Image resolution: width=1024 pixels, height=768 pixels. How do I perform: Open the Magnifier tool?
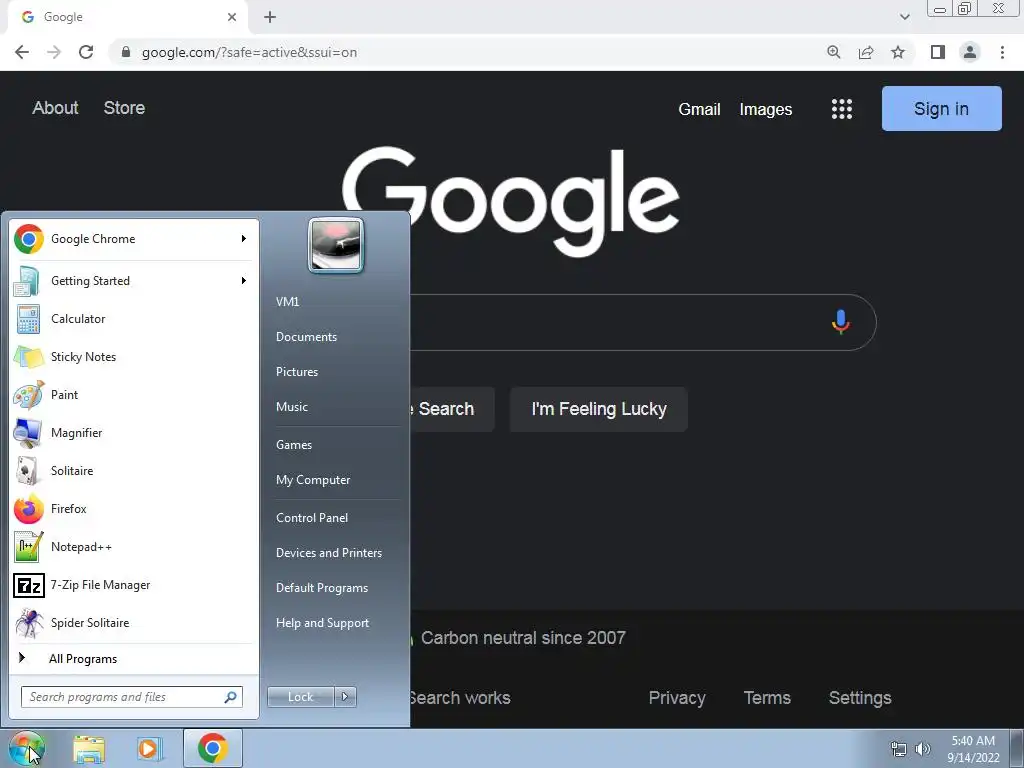point(133,432)
